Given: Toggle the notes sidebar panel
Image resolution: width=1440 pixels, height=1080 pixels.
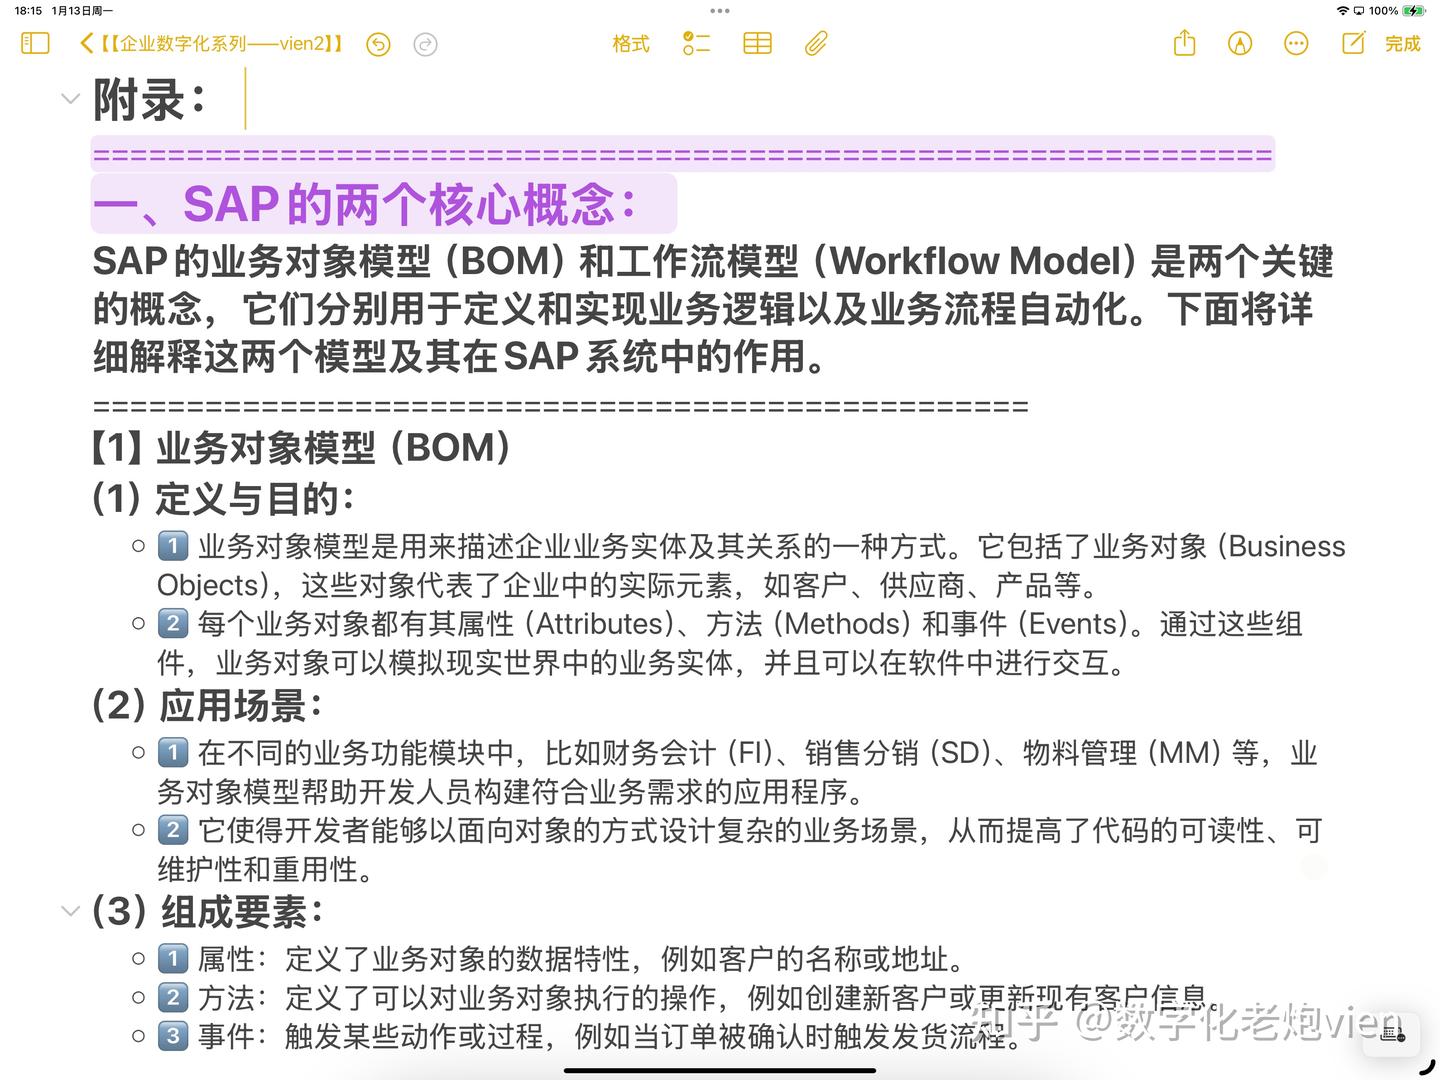Looking at the screenshot, I should pyautogui.click(x=34, y=43).
